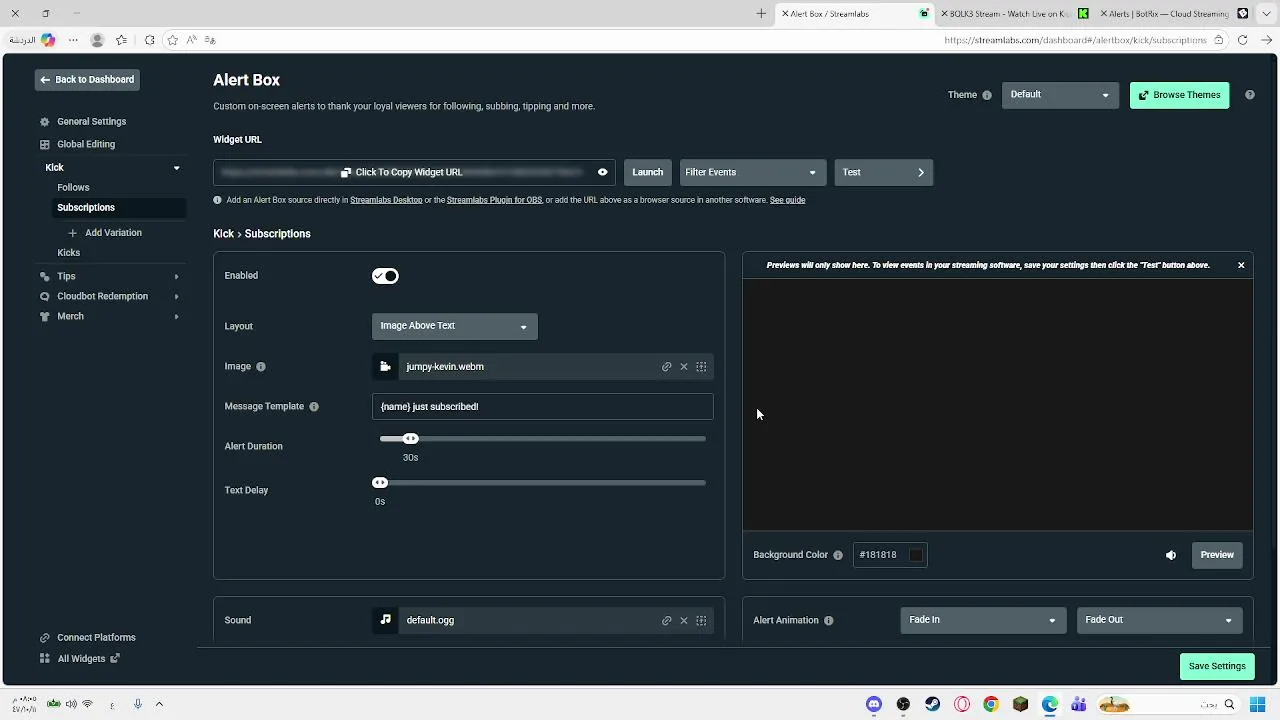
Task: Open General Settings in the sidebar
Action: coord(91,122)
